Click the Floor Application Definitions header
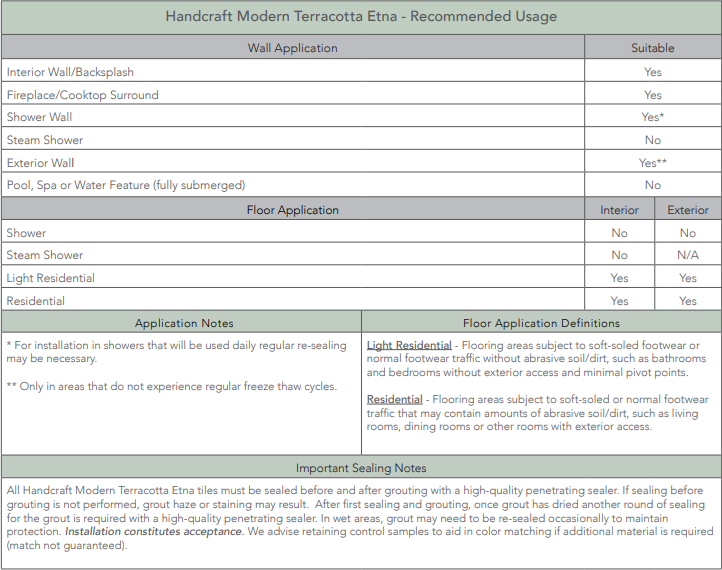 pos(541,323)
